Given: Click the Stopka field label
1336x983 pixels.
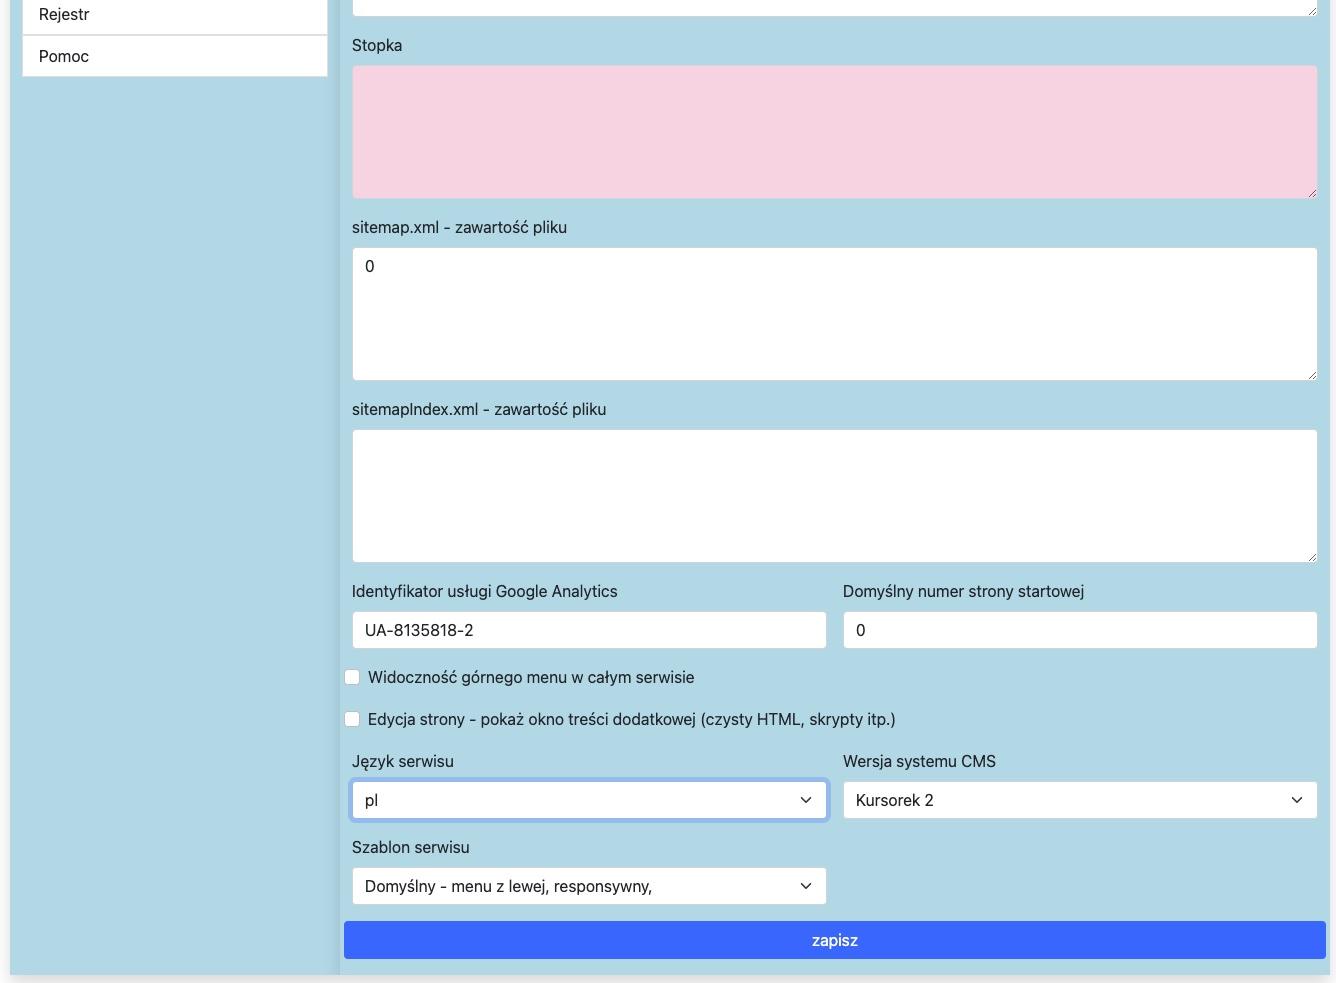Looking at the screenshot, I should (377, 45).
